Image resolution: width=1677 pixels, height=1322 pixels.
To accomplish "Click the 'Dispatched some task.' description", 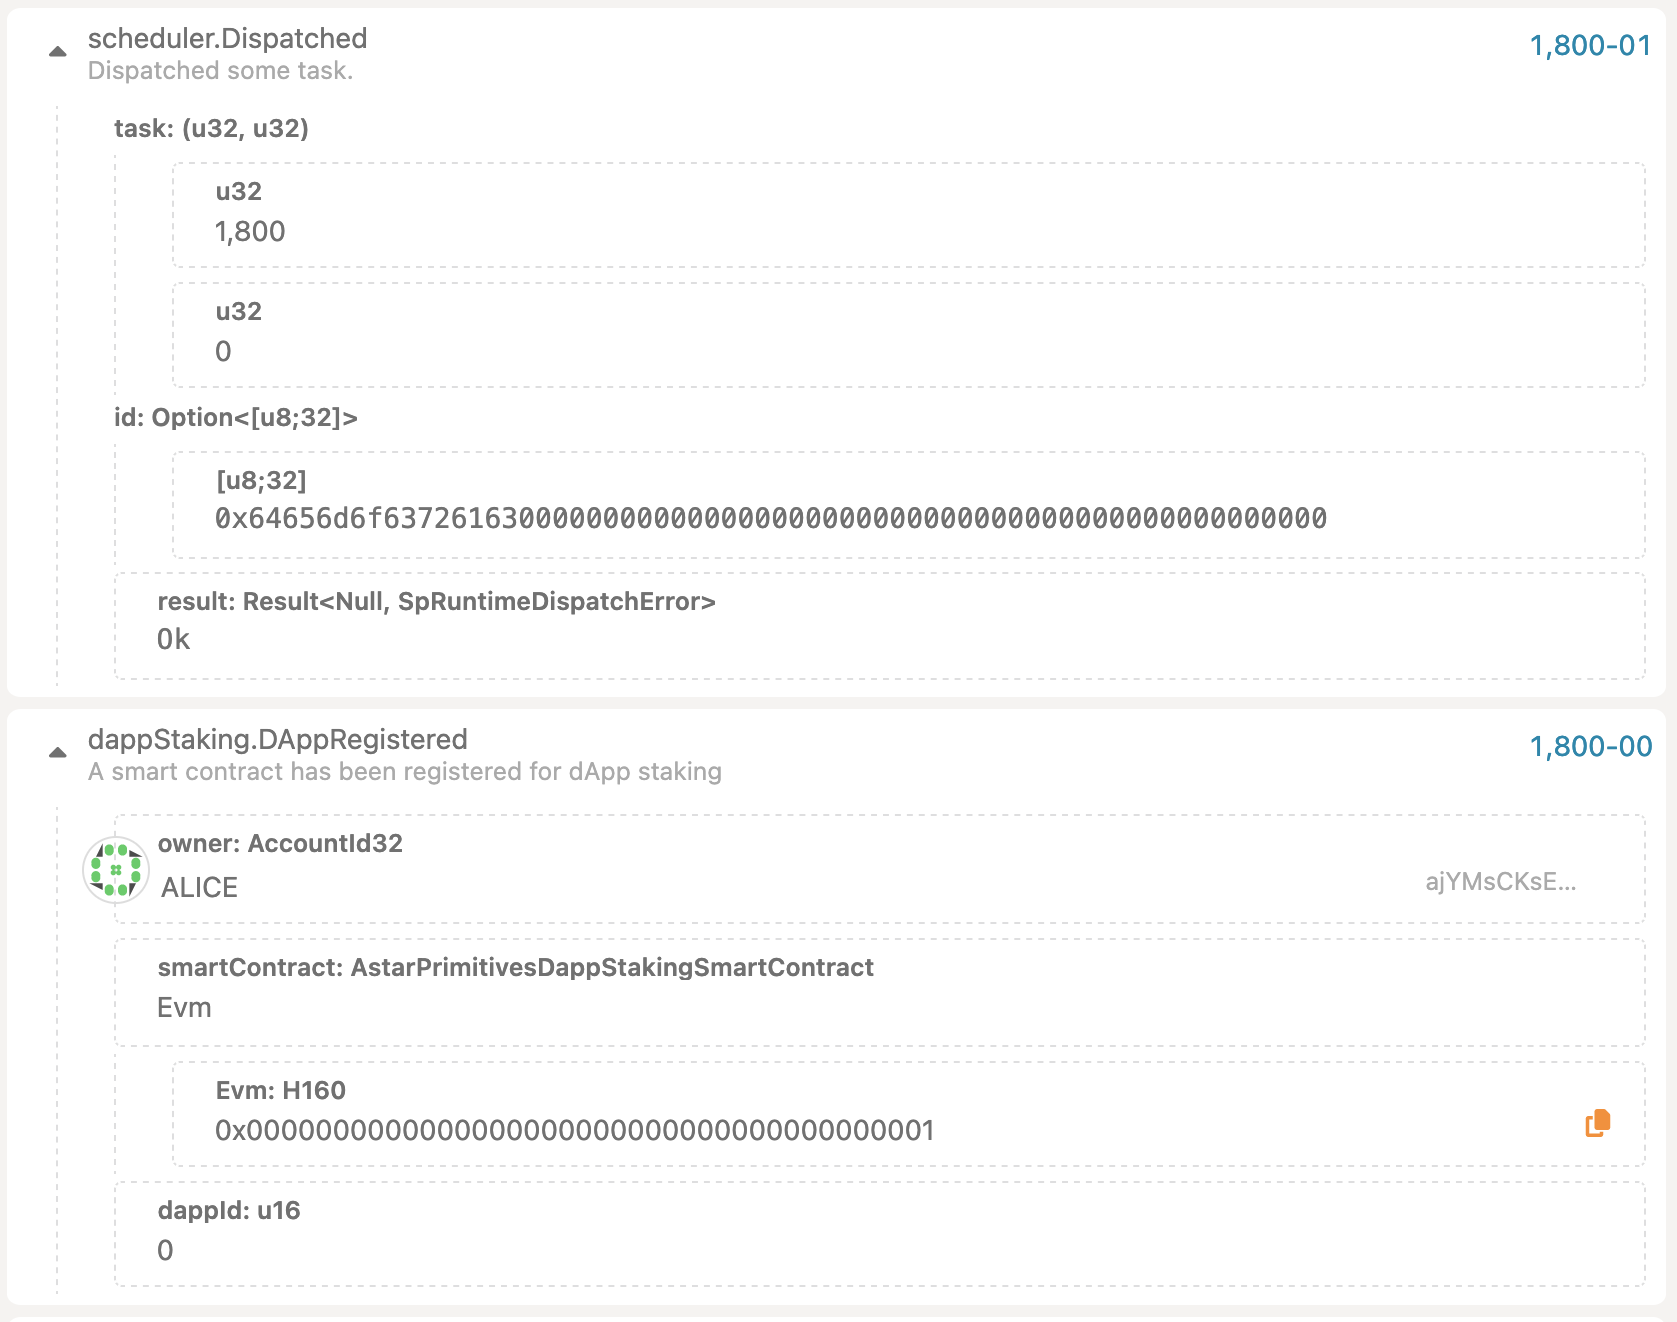I will tap(220, 71).
